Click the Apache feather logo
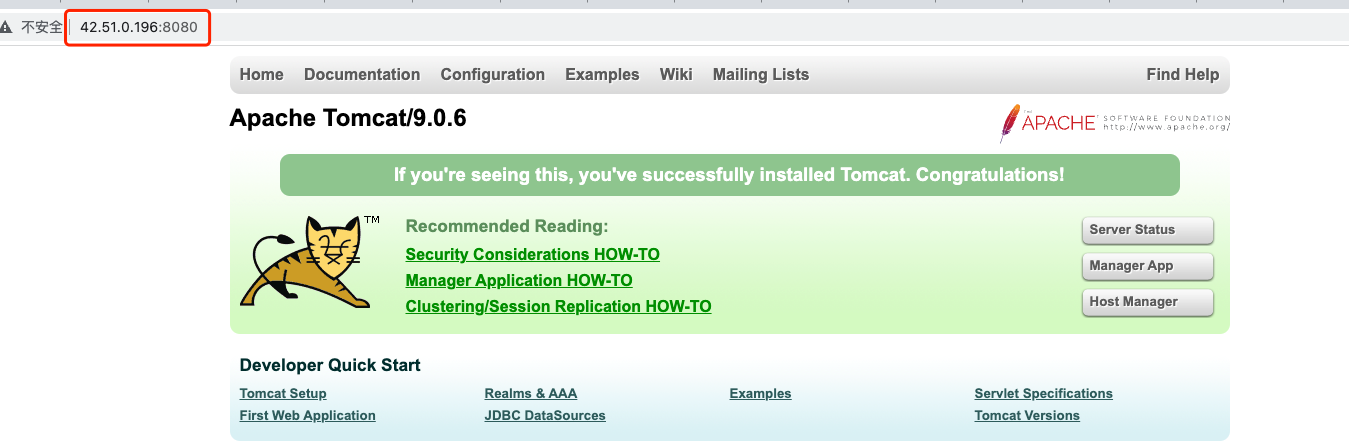The width and height of the screenshot is (1349, 442). click(x=1115, y=123)
